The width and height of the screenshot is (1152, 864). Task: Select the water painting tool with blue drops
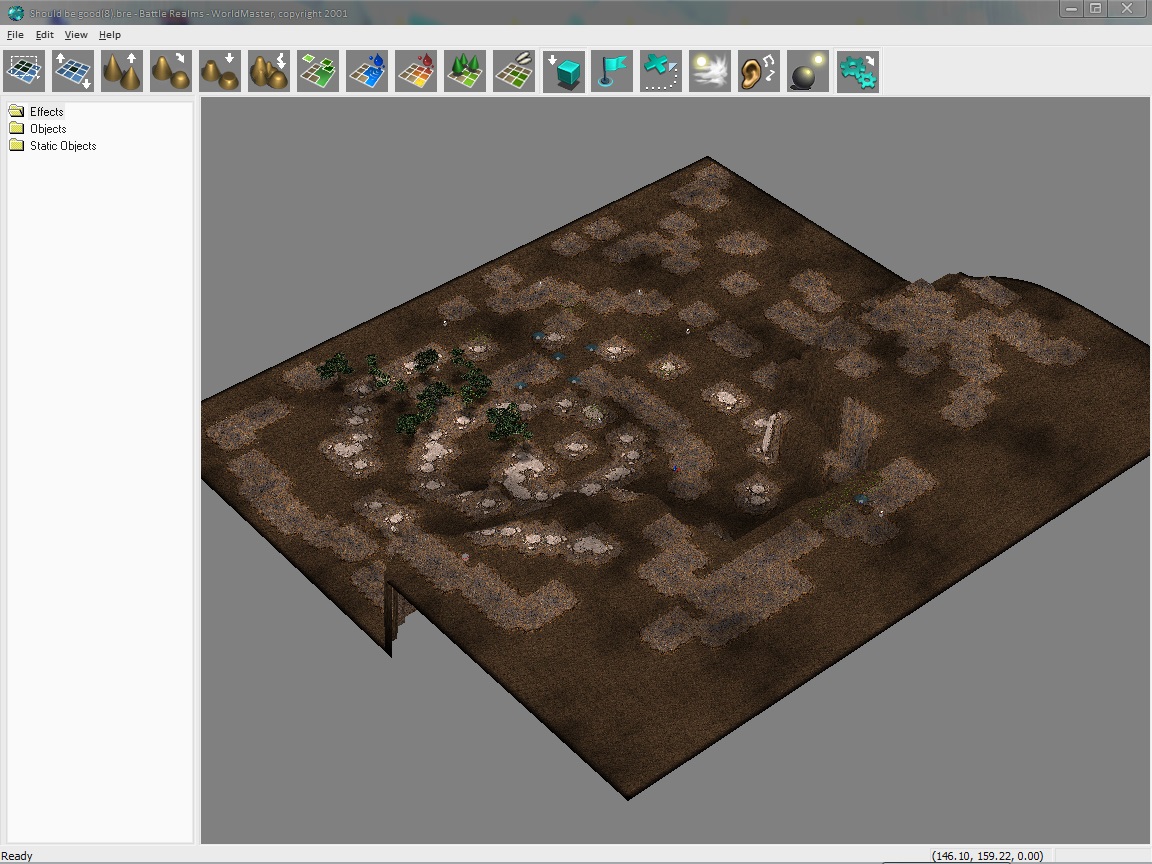click(x=367, y=71)
